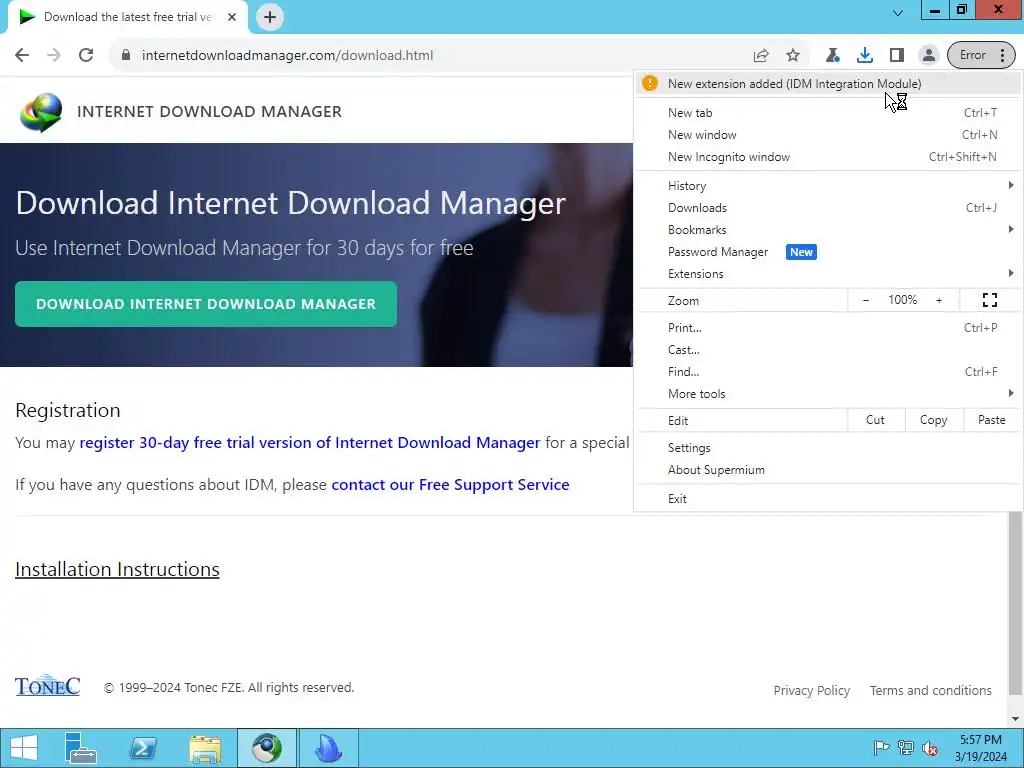
Task: Open contact our Free Support Service link
Action: point(450,485)
